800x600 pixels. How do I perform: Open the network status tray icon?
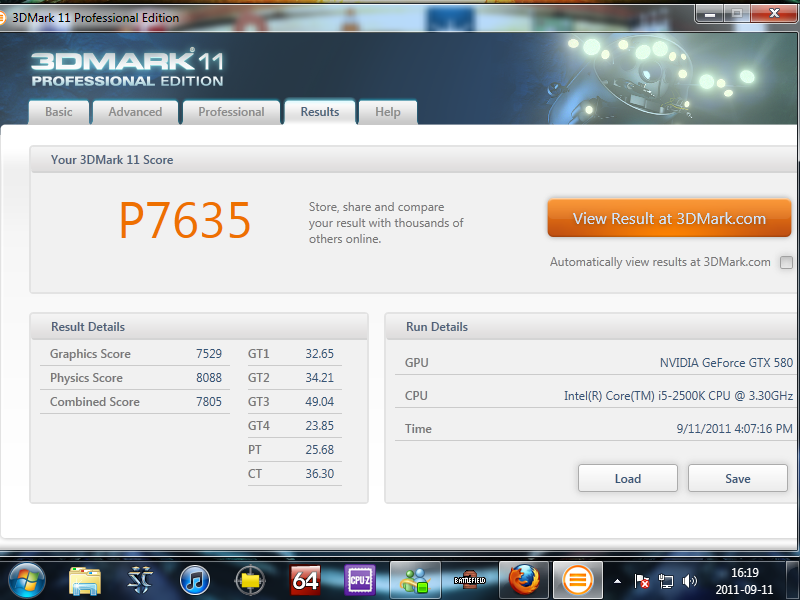(x=665, y=581)
